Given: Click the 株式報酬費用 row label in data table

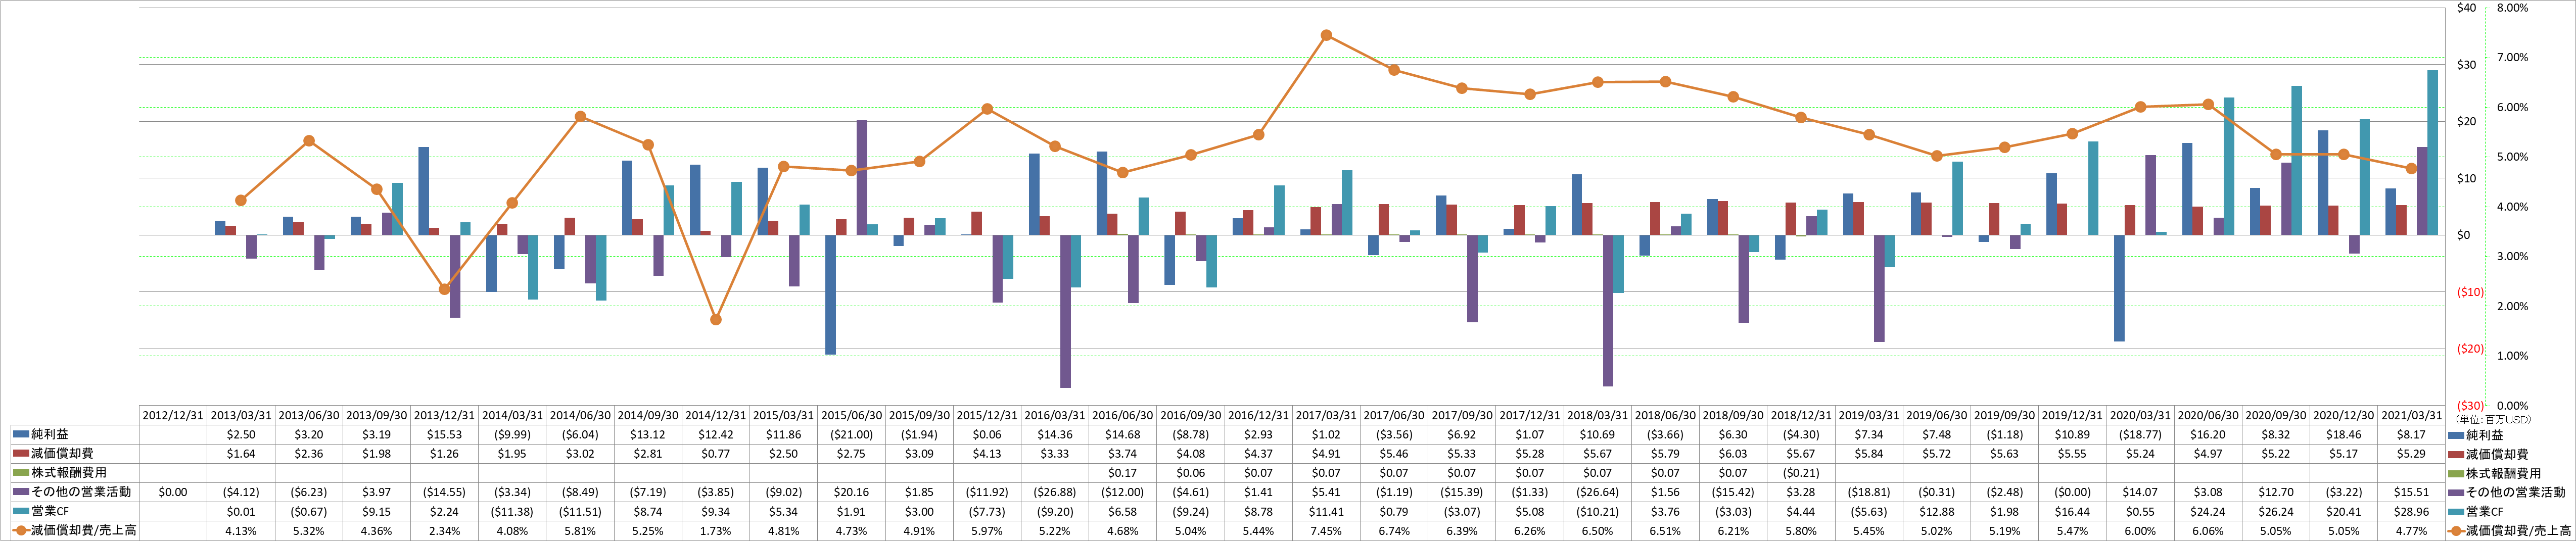Looking at the screenshot, I should (69, 473).
